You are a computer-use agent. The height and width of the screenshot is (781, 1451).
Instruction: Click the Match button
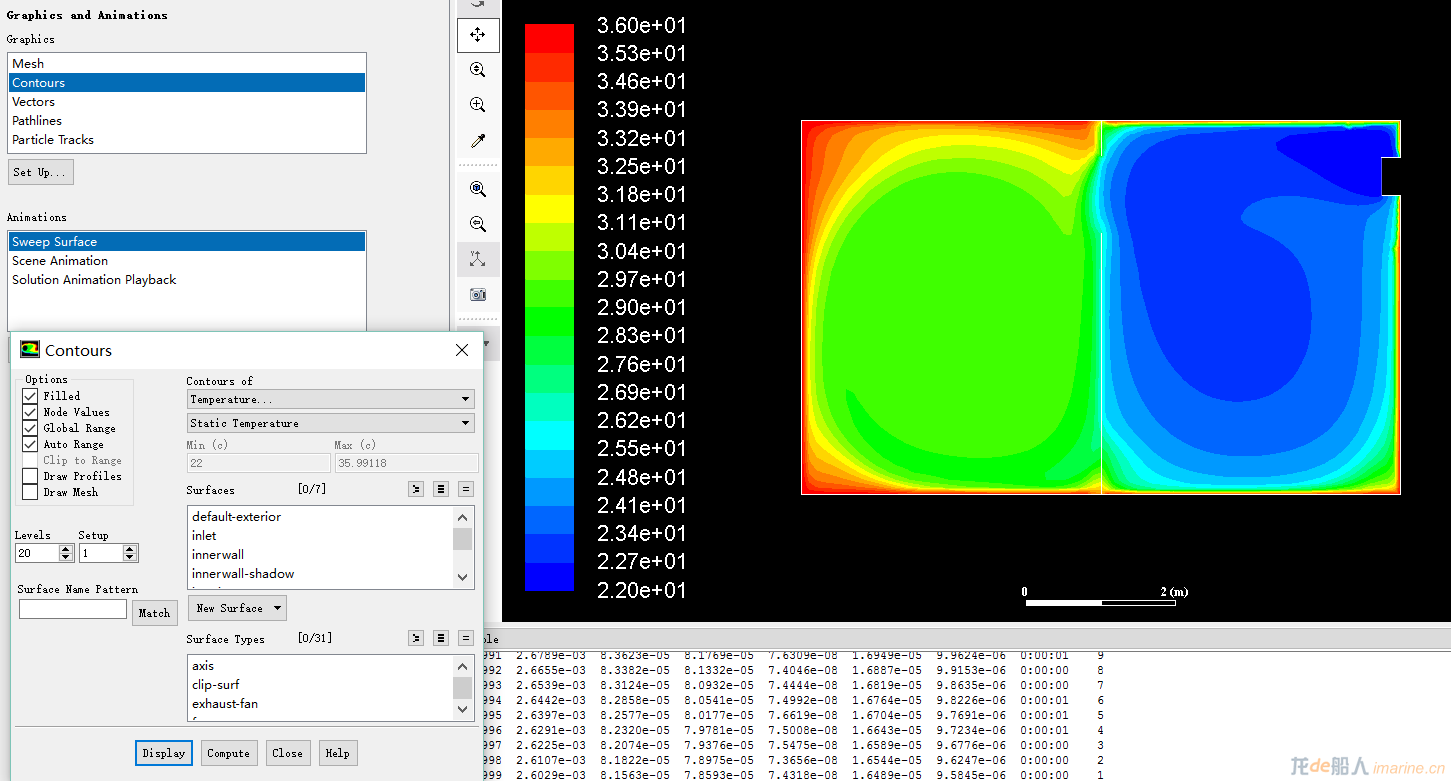coord(154,613)
